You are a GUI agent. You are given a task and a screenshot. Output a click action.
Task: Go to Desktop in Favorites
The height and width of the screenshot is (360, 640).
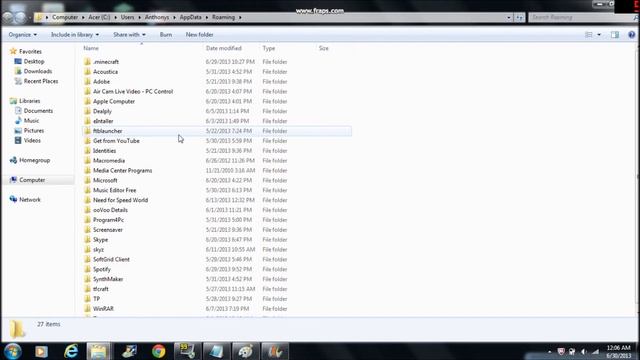click(x=34, y=61)
